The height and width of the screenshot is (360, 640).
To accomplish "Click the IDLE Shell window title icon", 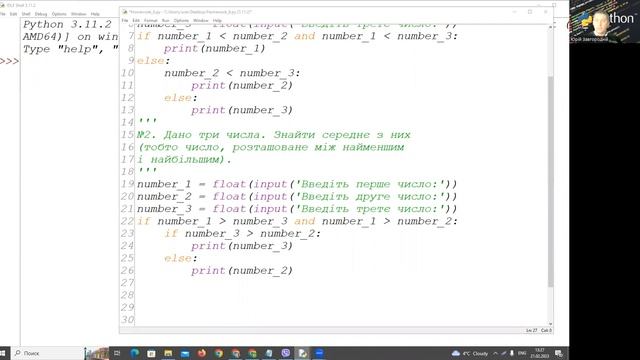I will pyautogui.click(x=2, y=5).
